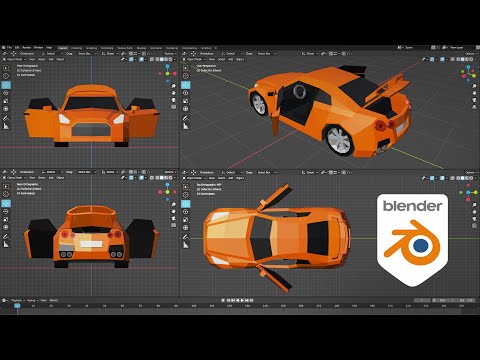
Task: Open View menu in Front Orthographic viewport
Action: (32, 59)
